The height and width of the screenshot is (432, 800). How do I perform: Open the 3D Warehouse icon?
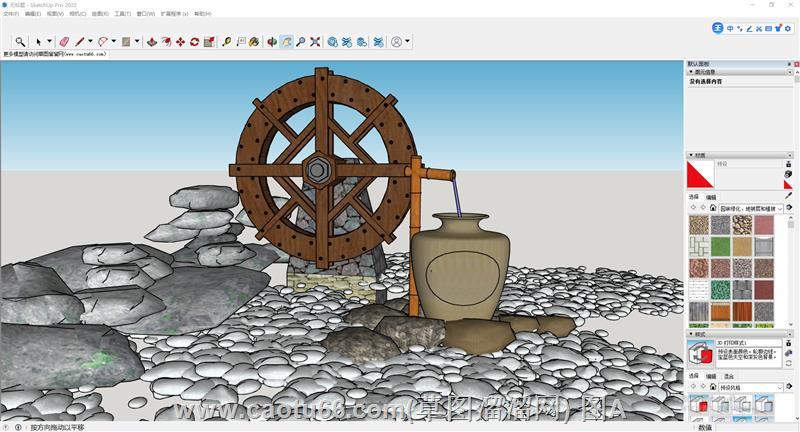pos(333,42)
